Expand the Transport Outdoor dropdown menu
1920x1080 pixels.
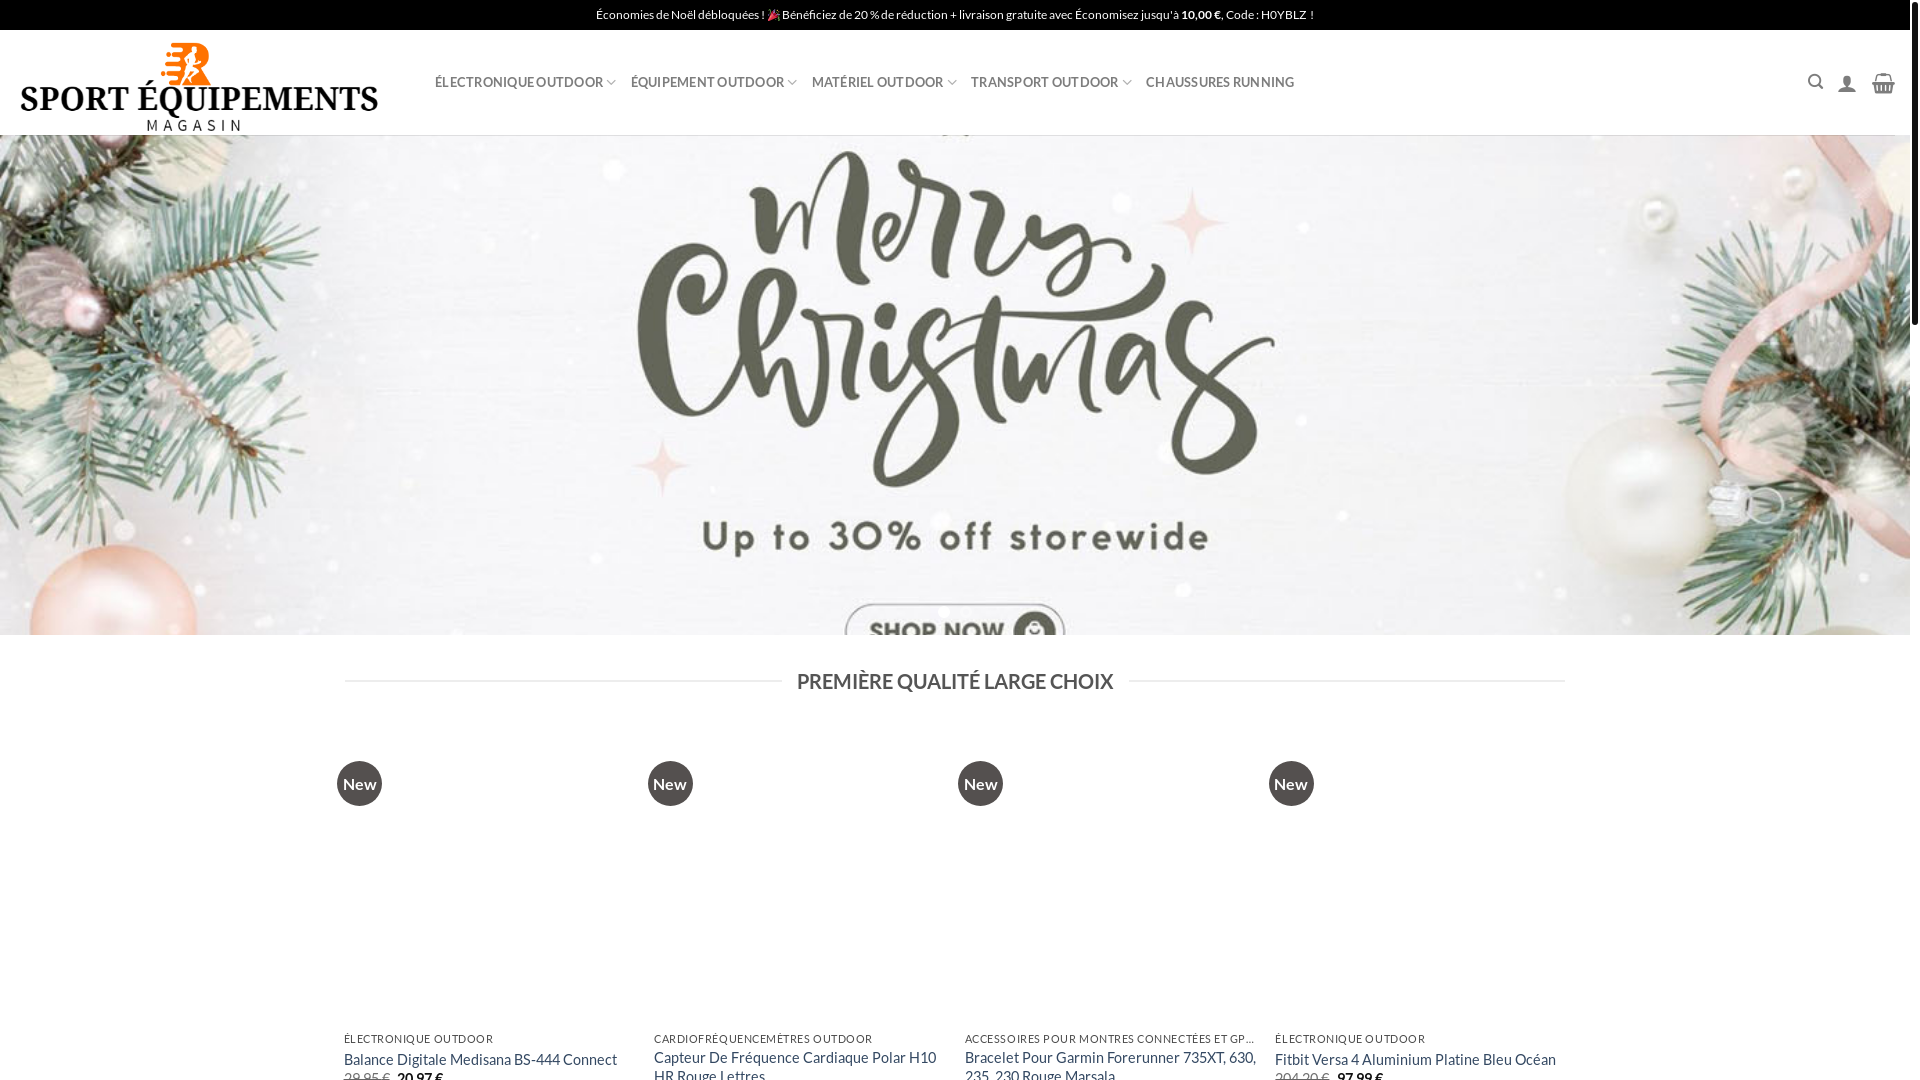pyautogui.click(x=1051, y=82)
